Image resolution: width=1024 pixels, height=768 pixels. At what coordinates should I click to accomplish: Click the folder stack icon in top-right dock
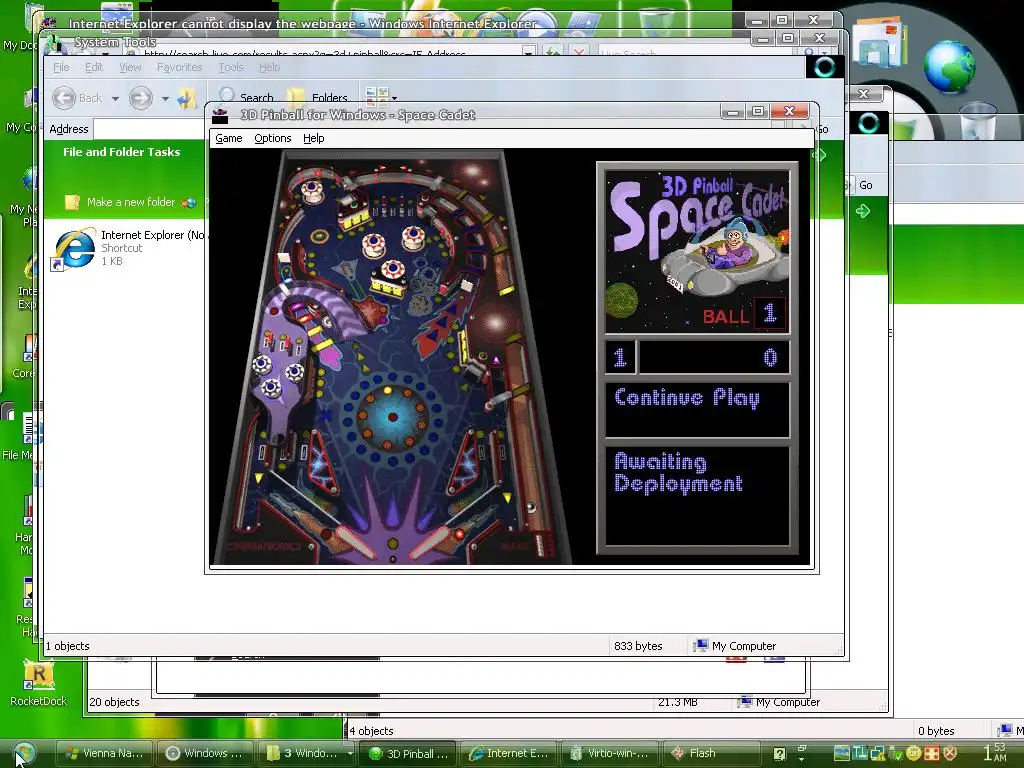(x=880, y=41)
